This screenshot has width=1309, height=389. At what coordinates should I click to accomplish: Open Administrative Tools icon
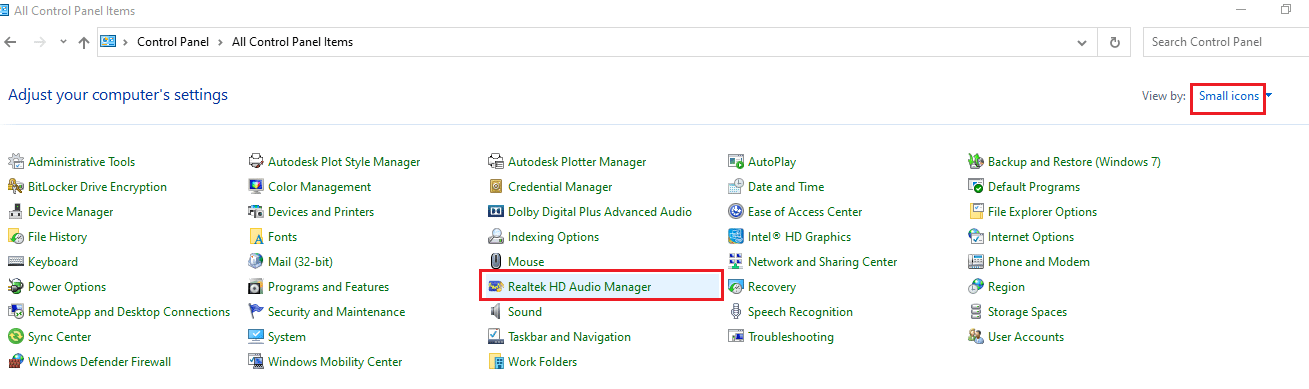coord(16,162)
